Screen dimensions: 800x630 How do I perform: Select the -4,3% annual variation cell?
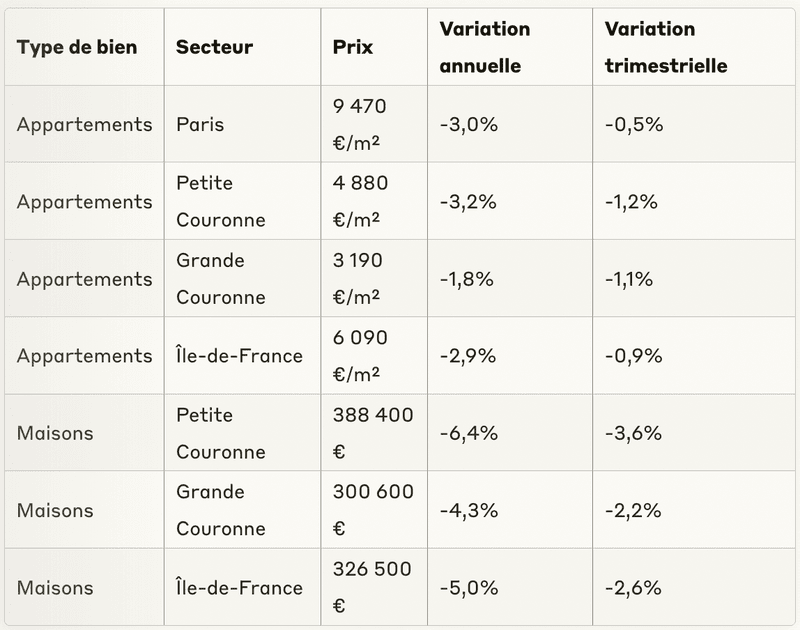pyautogui.click(x=466, y=510)
